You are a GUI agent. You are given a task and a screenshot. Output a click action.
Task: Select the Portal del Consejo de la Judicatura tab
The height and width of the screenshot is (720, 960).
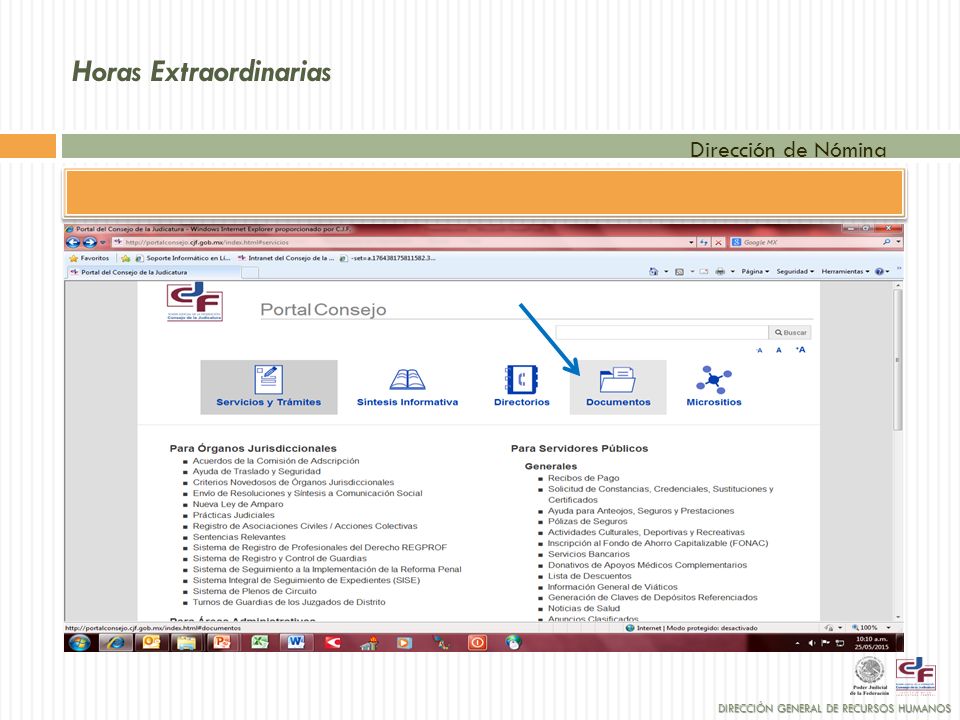click(153, 272)
